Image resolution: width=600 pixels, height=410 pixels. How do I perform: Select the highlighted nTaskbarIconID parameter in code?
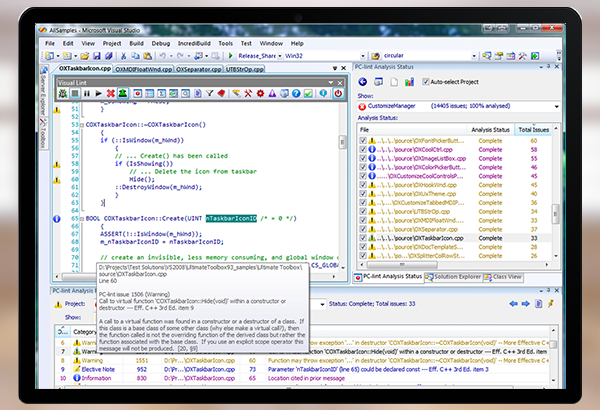231,219
